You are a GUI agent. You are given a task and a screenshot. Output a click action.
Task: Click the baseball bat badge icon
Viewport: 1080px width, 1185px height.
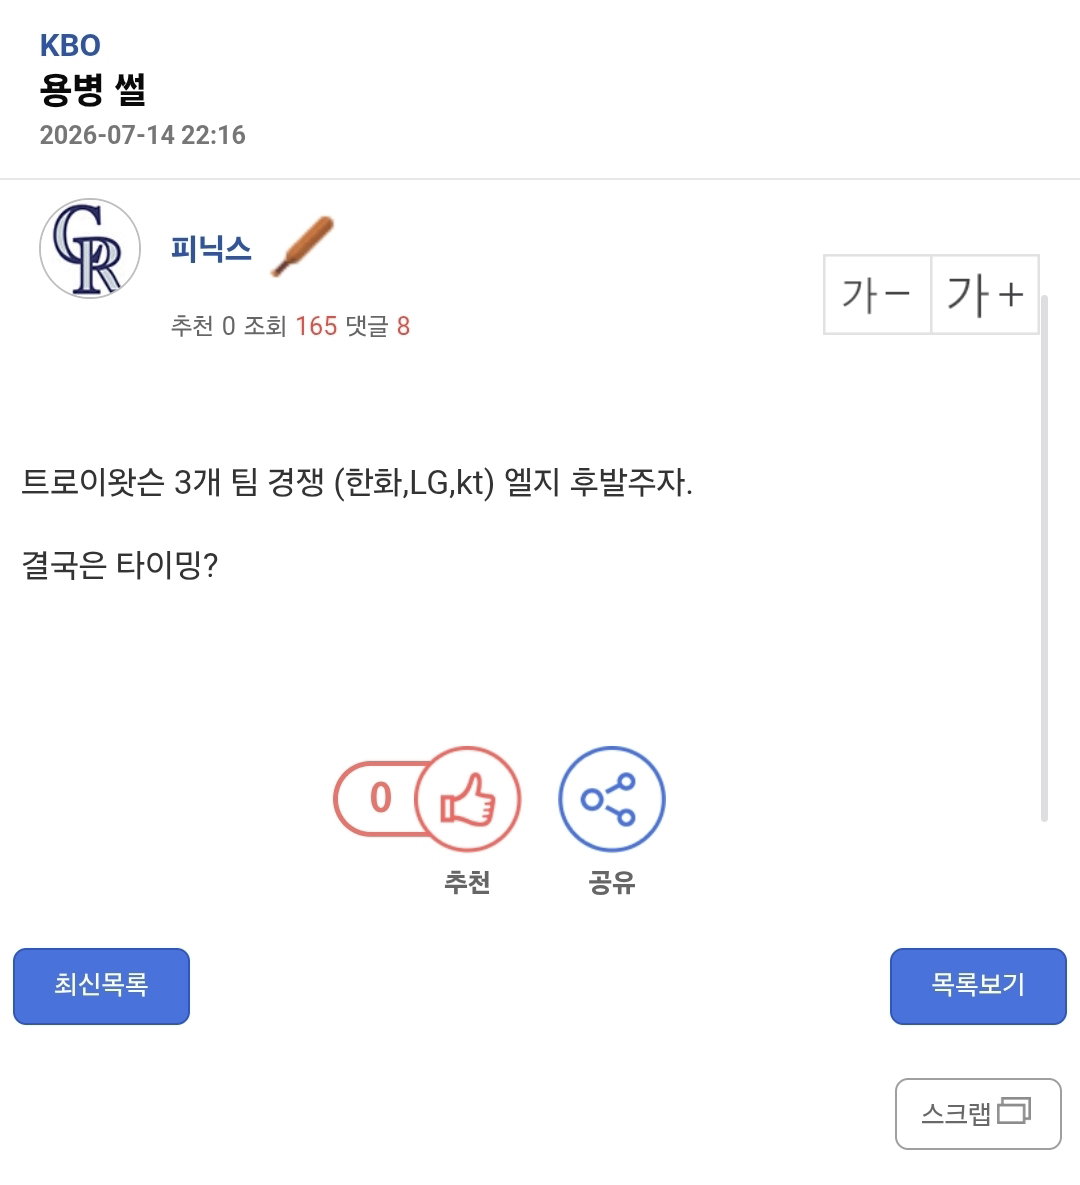[x=302, y=246]
